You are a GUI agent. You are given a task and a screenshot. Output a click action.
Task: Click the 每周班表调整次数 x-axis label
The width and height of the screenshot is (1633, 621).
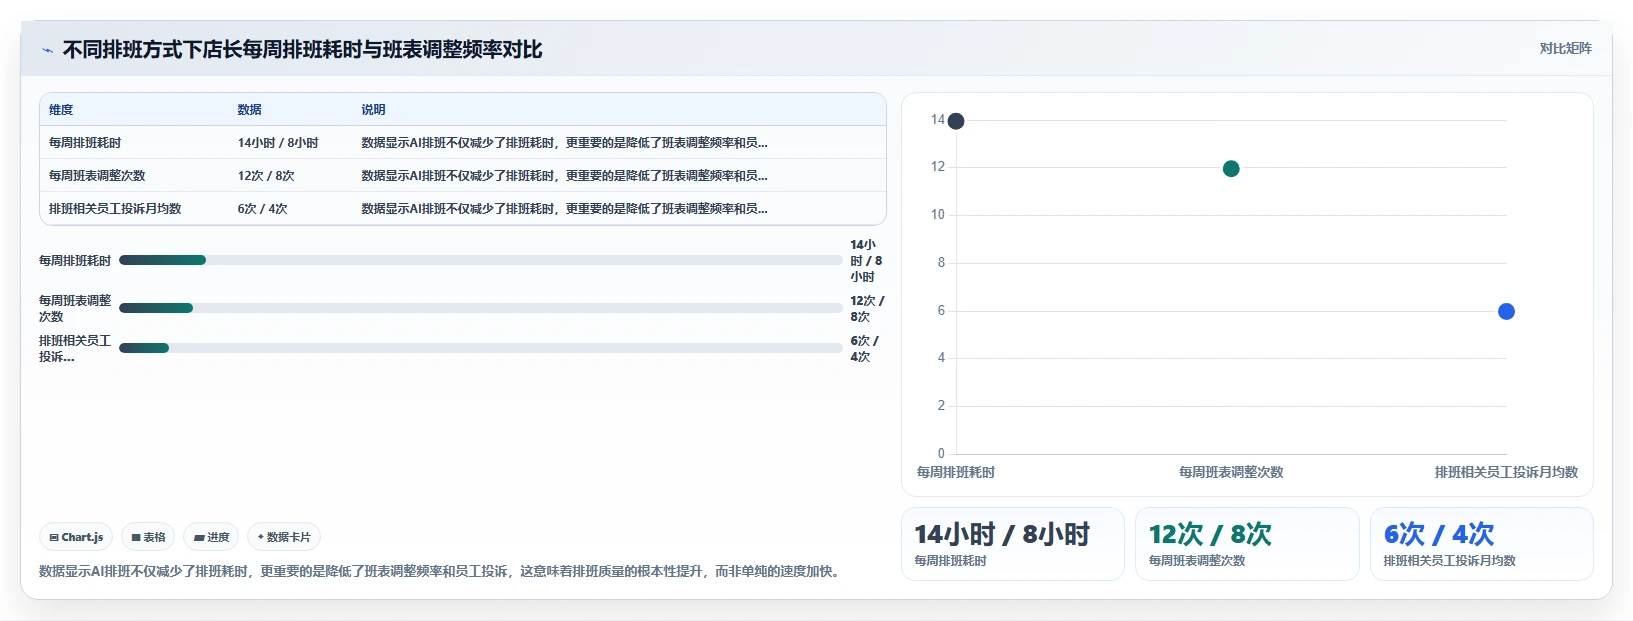click(x=1231, y=472)
